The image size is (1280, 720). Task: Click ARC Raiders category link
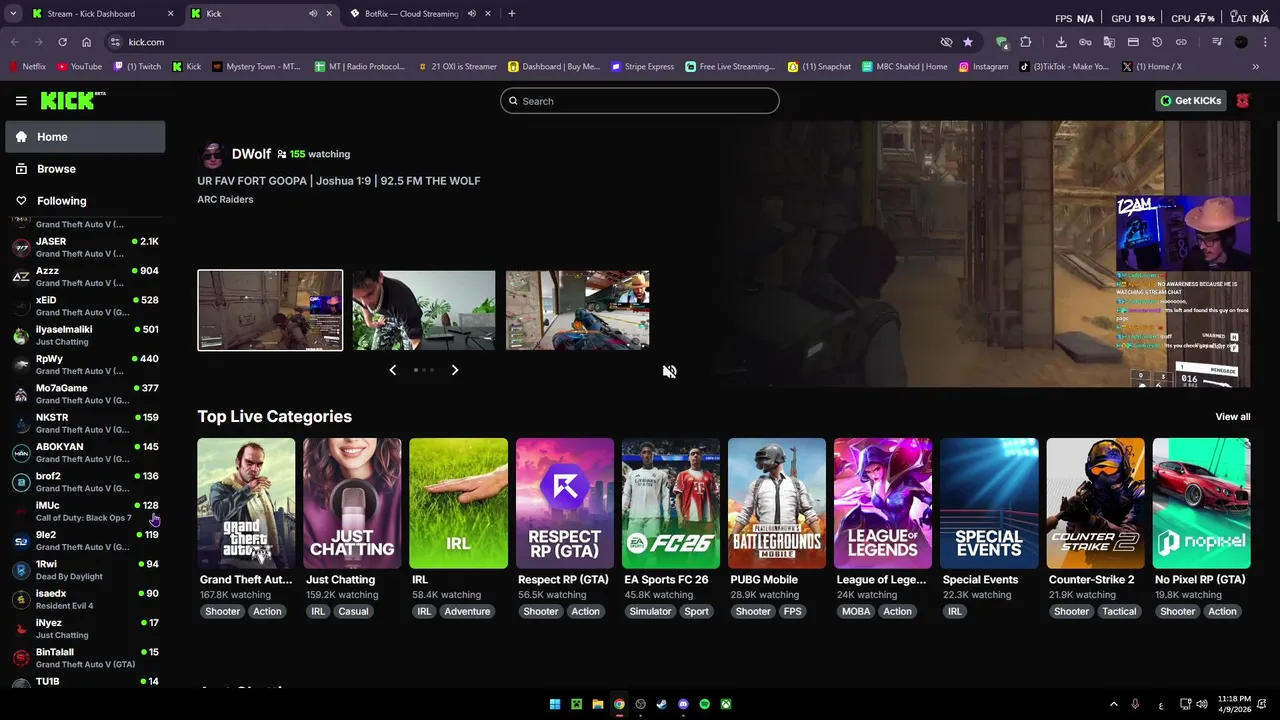[x=225, y=199]
